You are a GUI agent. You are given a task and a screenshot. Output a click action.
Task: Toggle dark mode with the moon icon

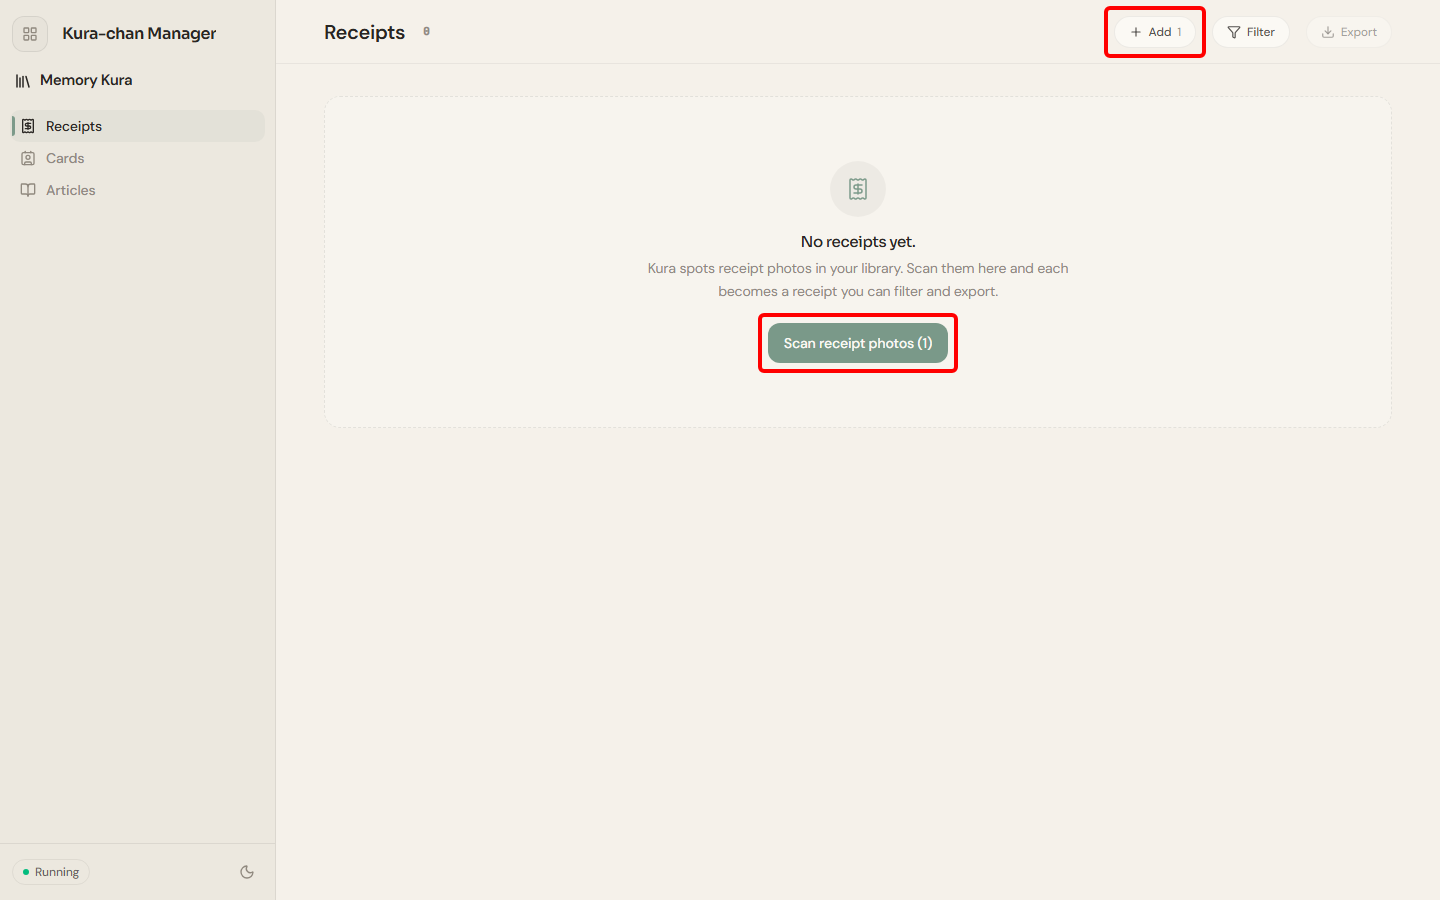click(x=247, y=872)
